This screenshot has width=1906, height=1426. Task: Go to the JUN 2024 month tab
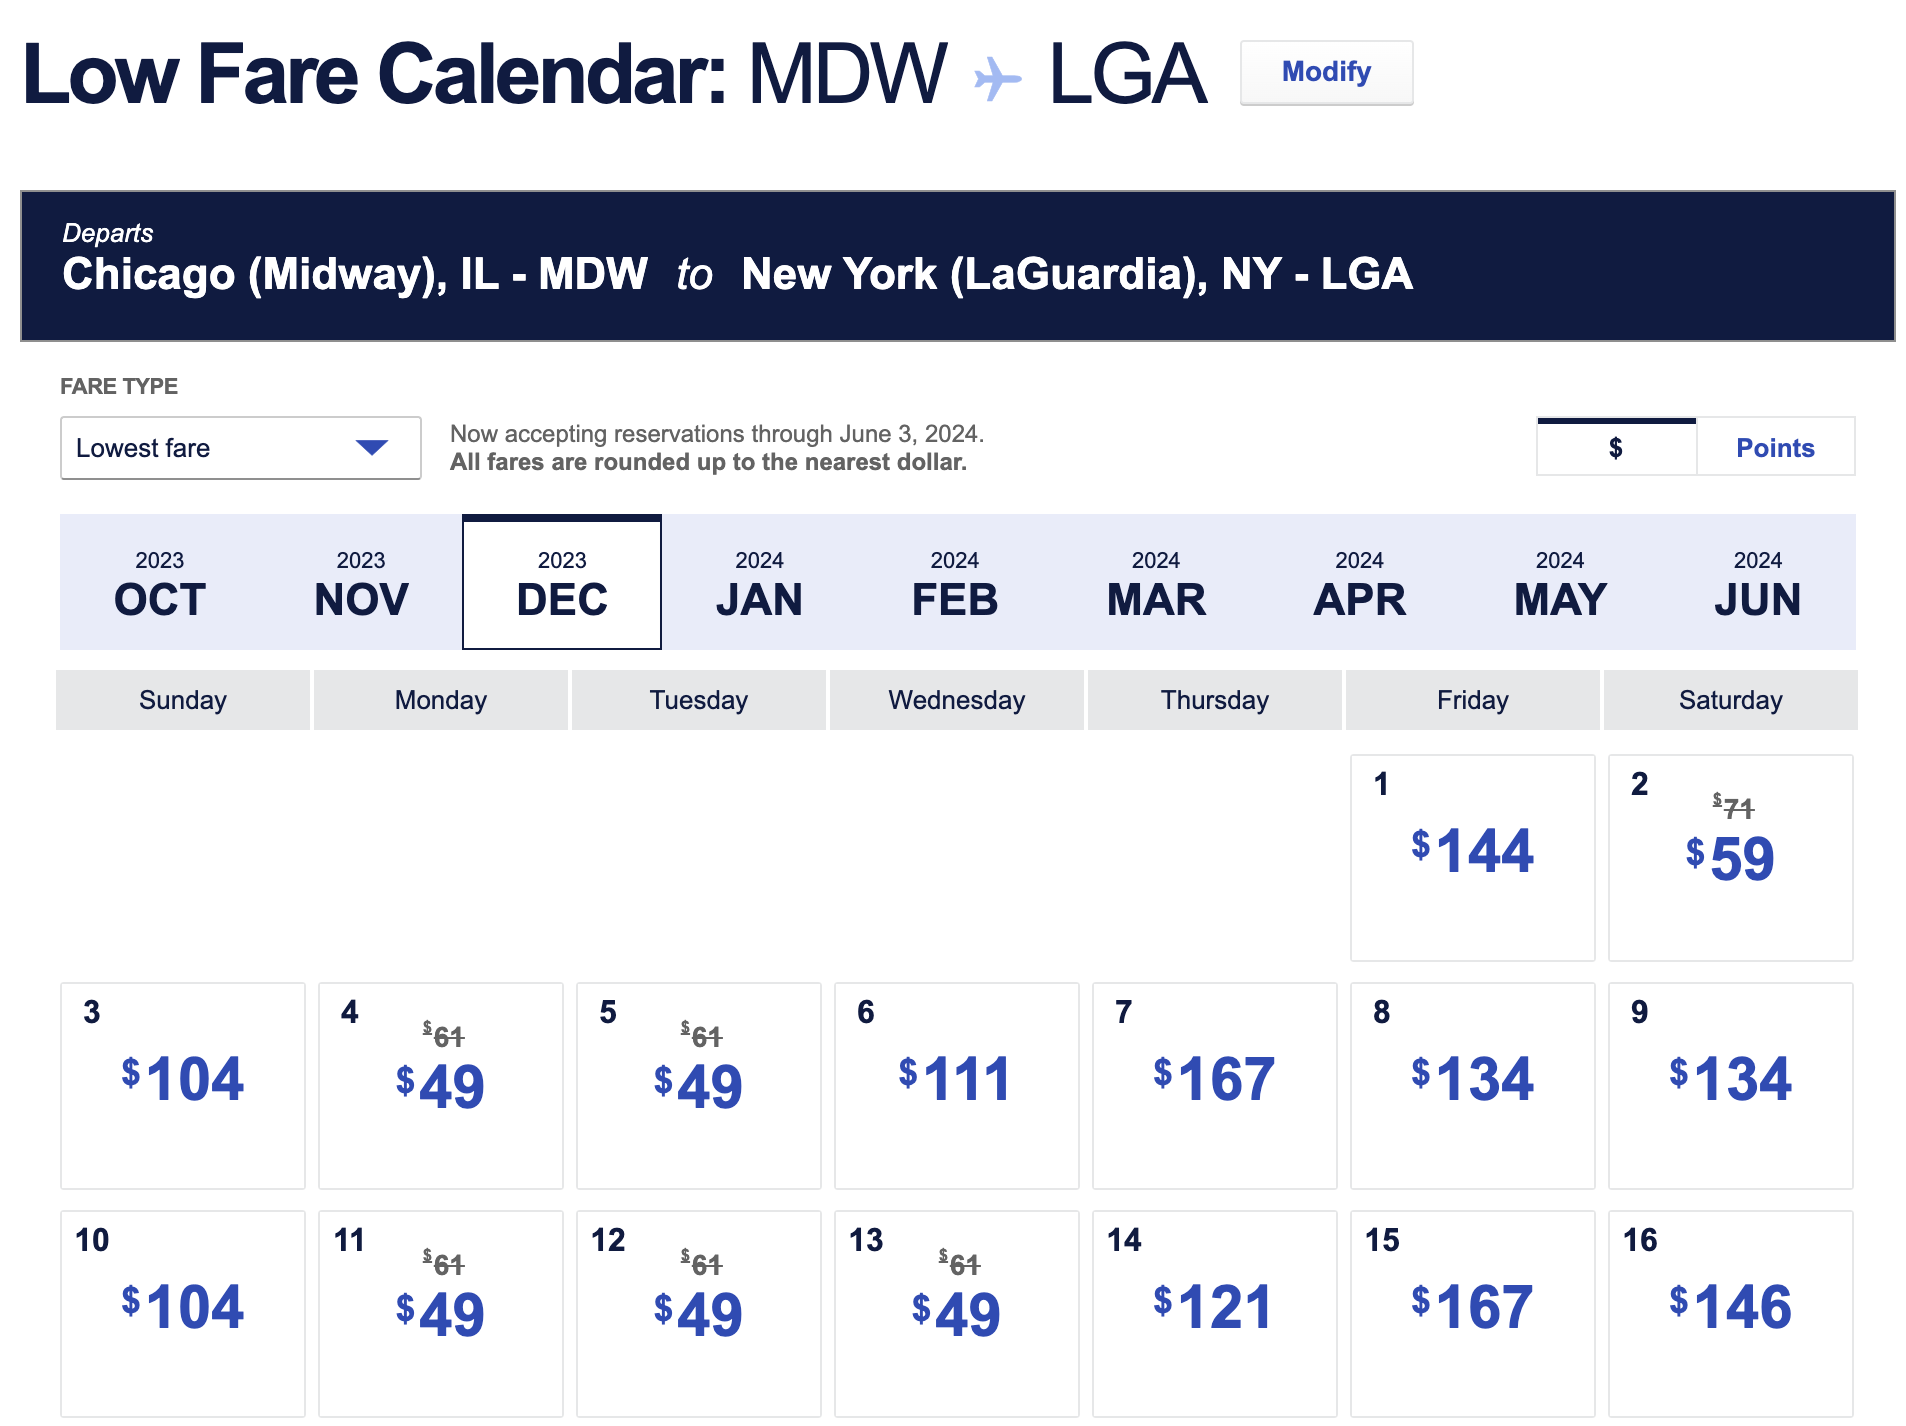pos(1757,583)
